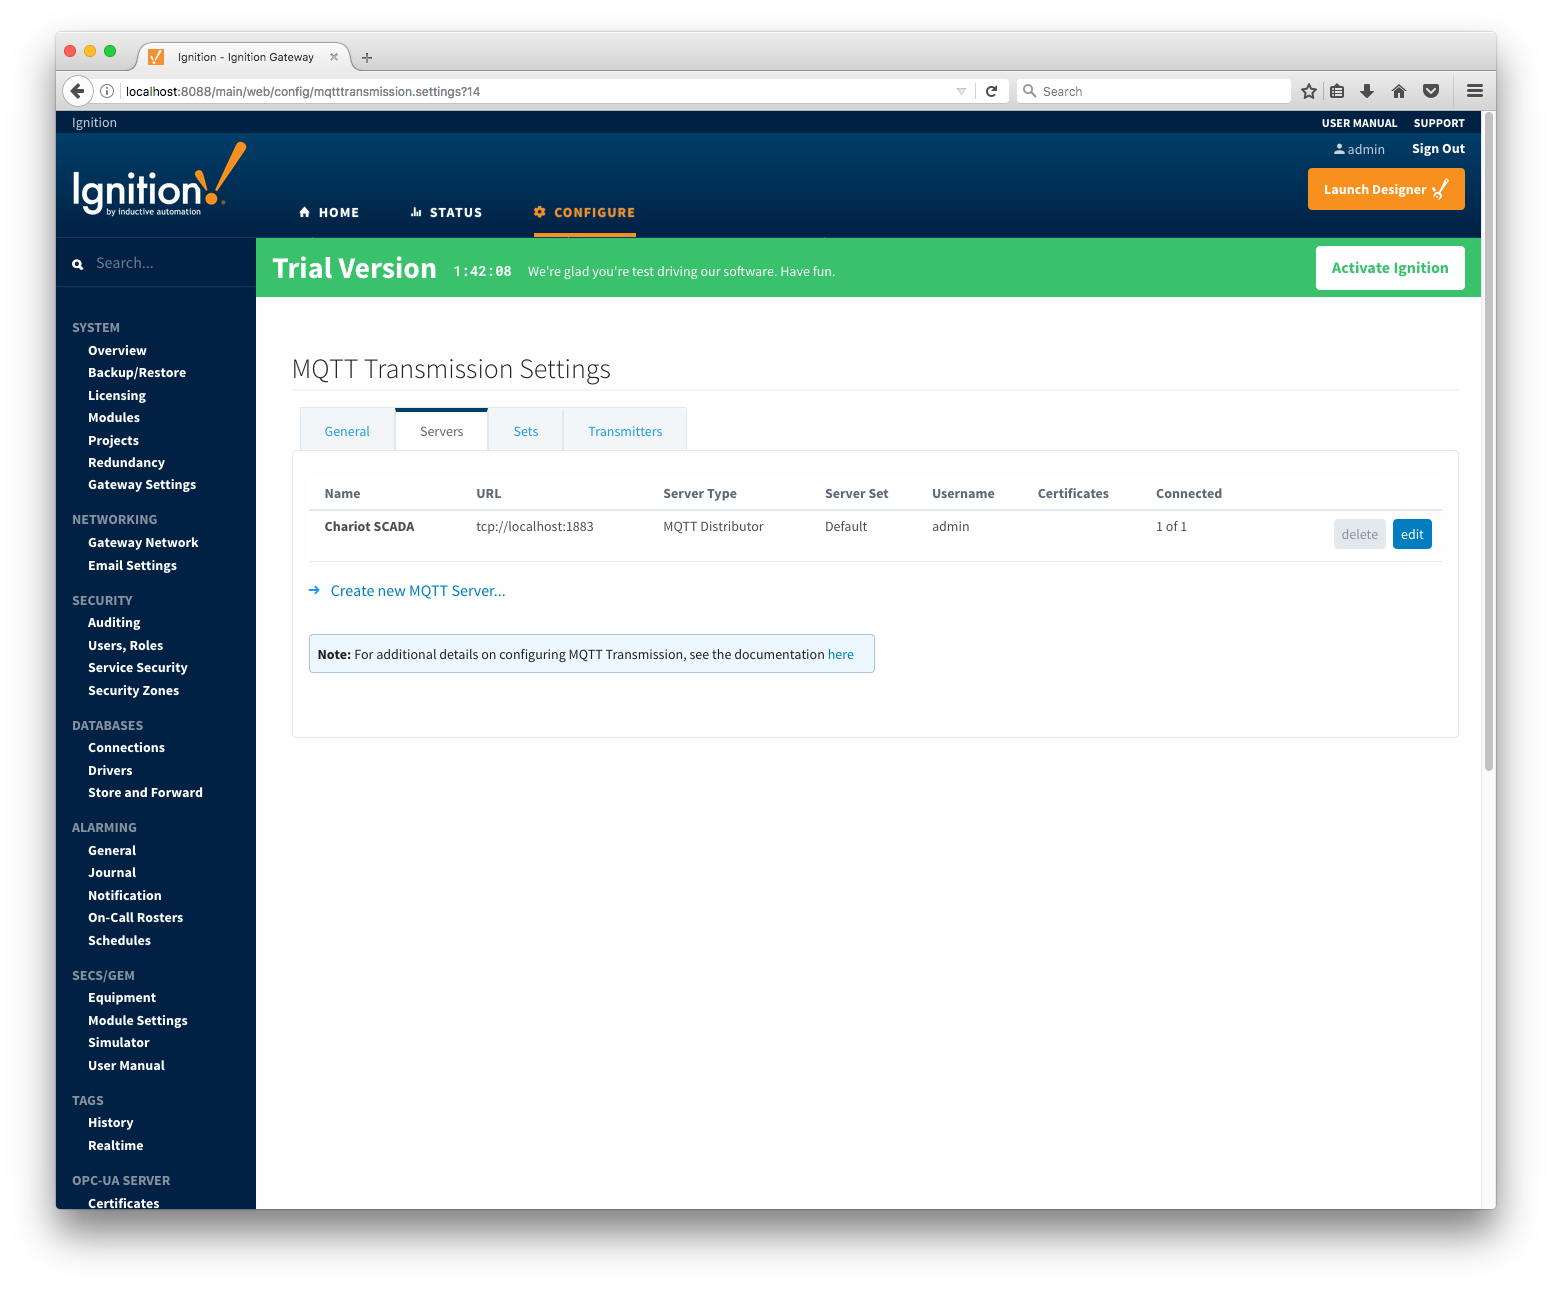Image resolution: width=1552 pixels, height=1289 pixels.
Task: Click the browser Search box
Action: [x=1154, y=91]
